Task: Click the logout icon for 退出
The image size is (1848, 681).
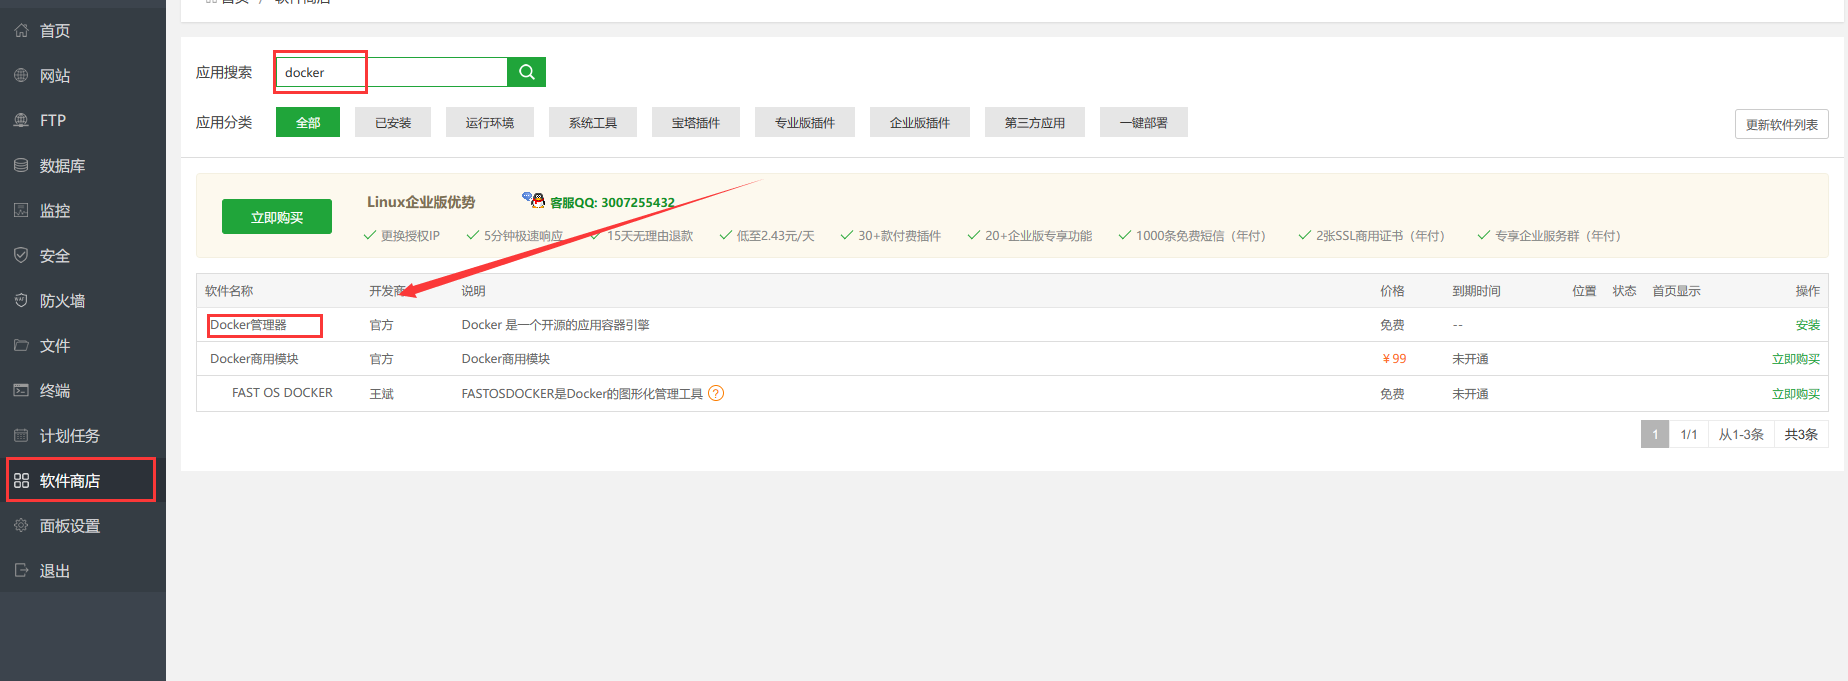Action: [21, 570]
